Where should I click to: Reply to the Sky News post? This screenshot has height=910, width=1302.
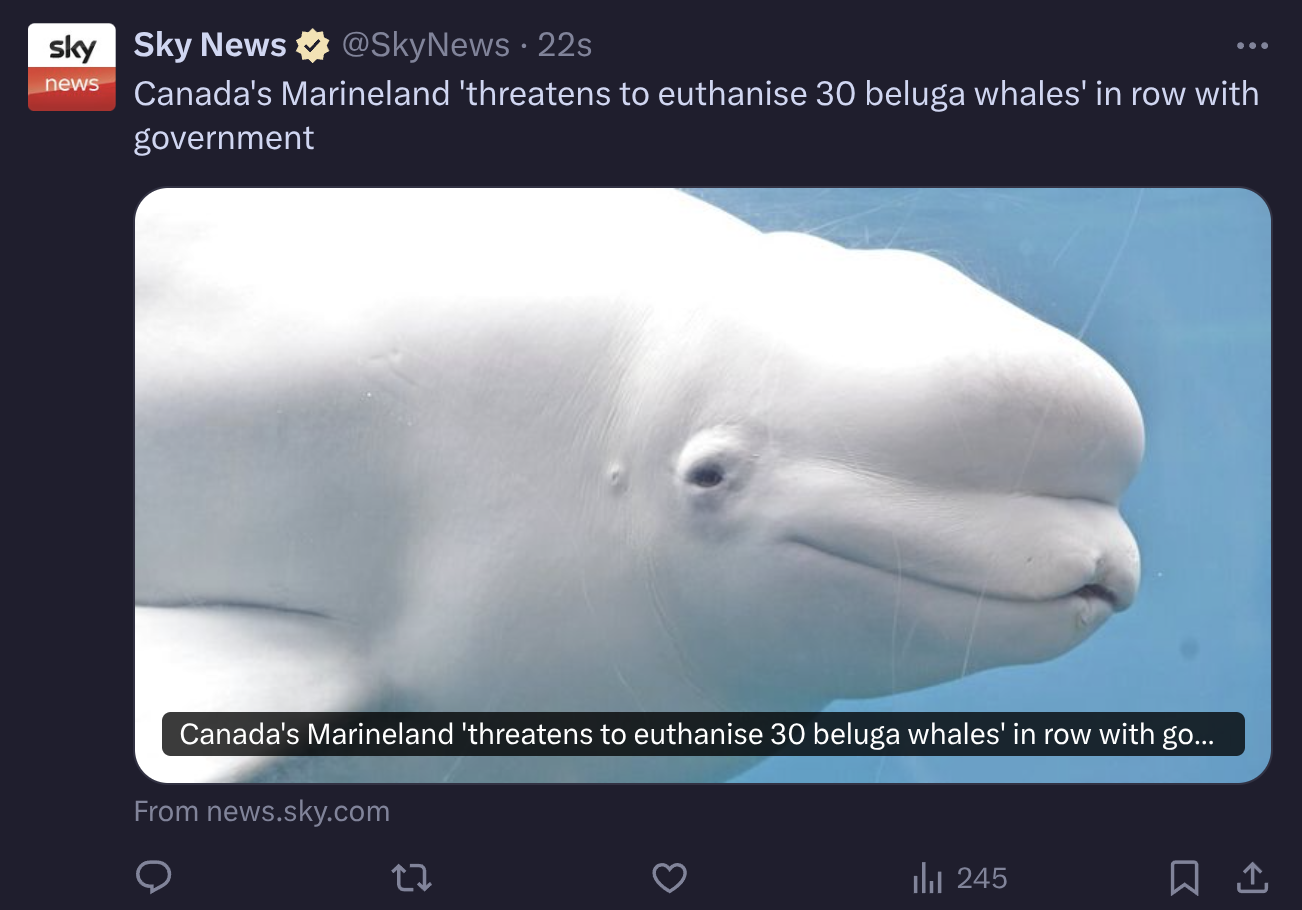click(x=153, y=878)
